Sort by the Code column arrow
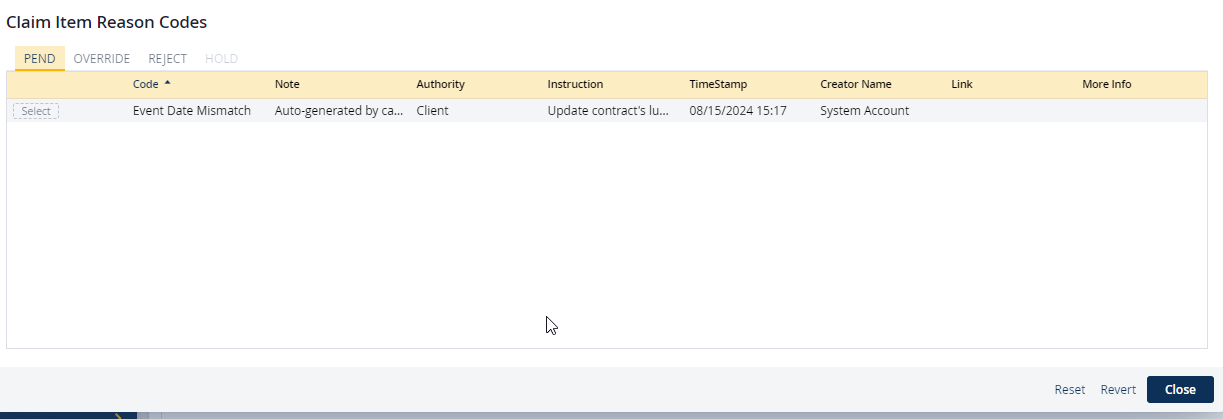This screenshot has height=419, width=1223. 167,83
